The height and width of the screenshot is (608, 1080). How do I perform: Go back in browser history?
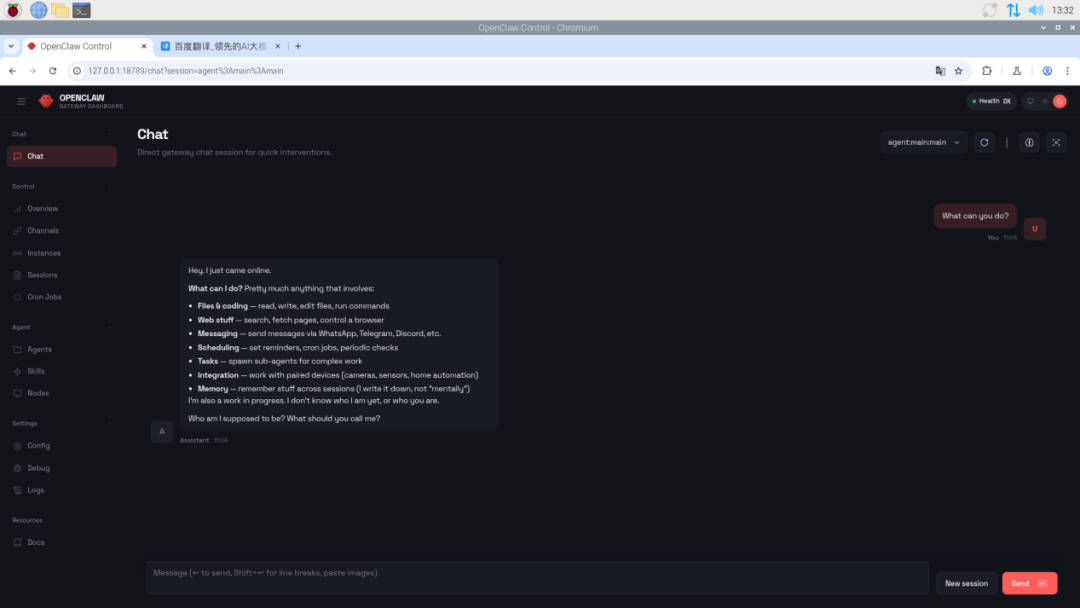click(12, 71)
